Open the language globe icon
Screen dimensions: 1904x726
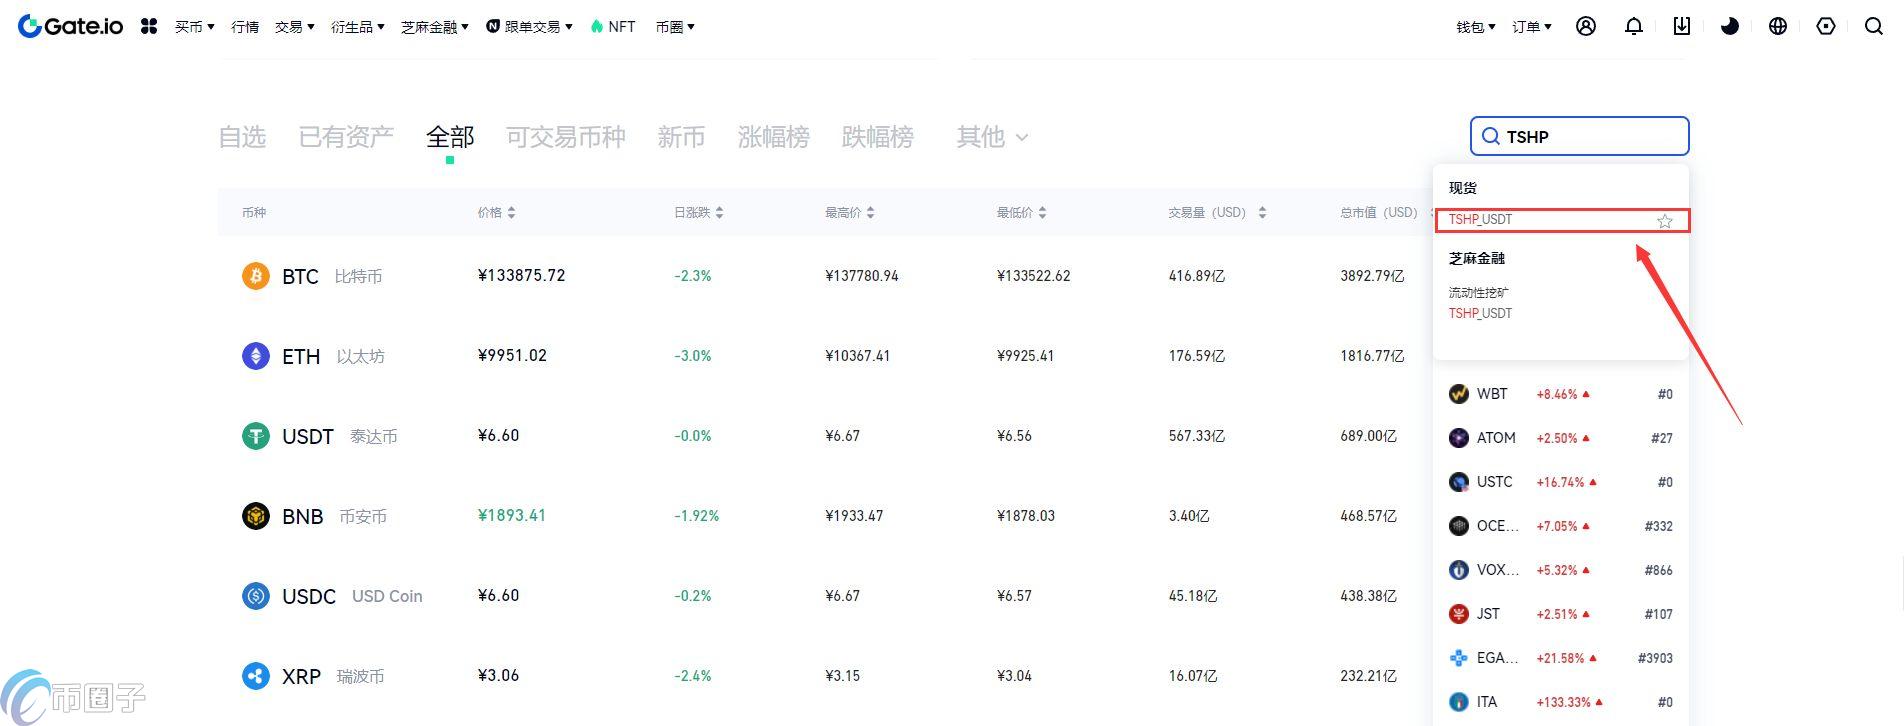pos(1778,27)
